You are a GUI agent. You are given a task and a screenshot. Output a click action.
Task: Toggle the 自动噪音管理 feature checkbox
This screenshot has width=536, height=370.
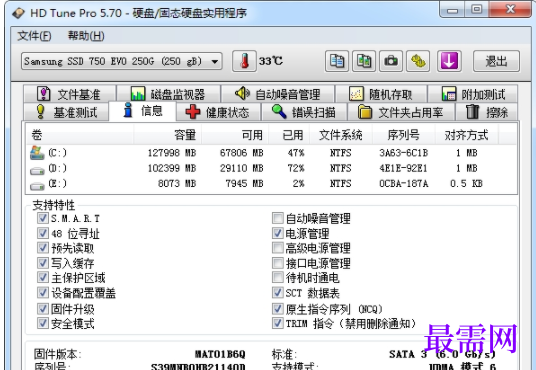(x=278, y=218)
